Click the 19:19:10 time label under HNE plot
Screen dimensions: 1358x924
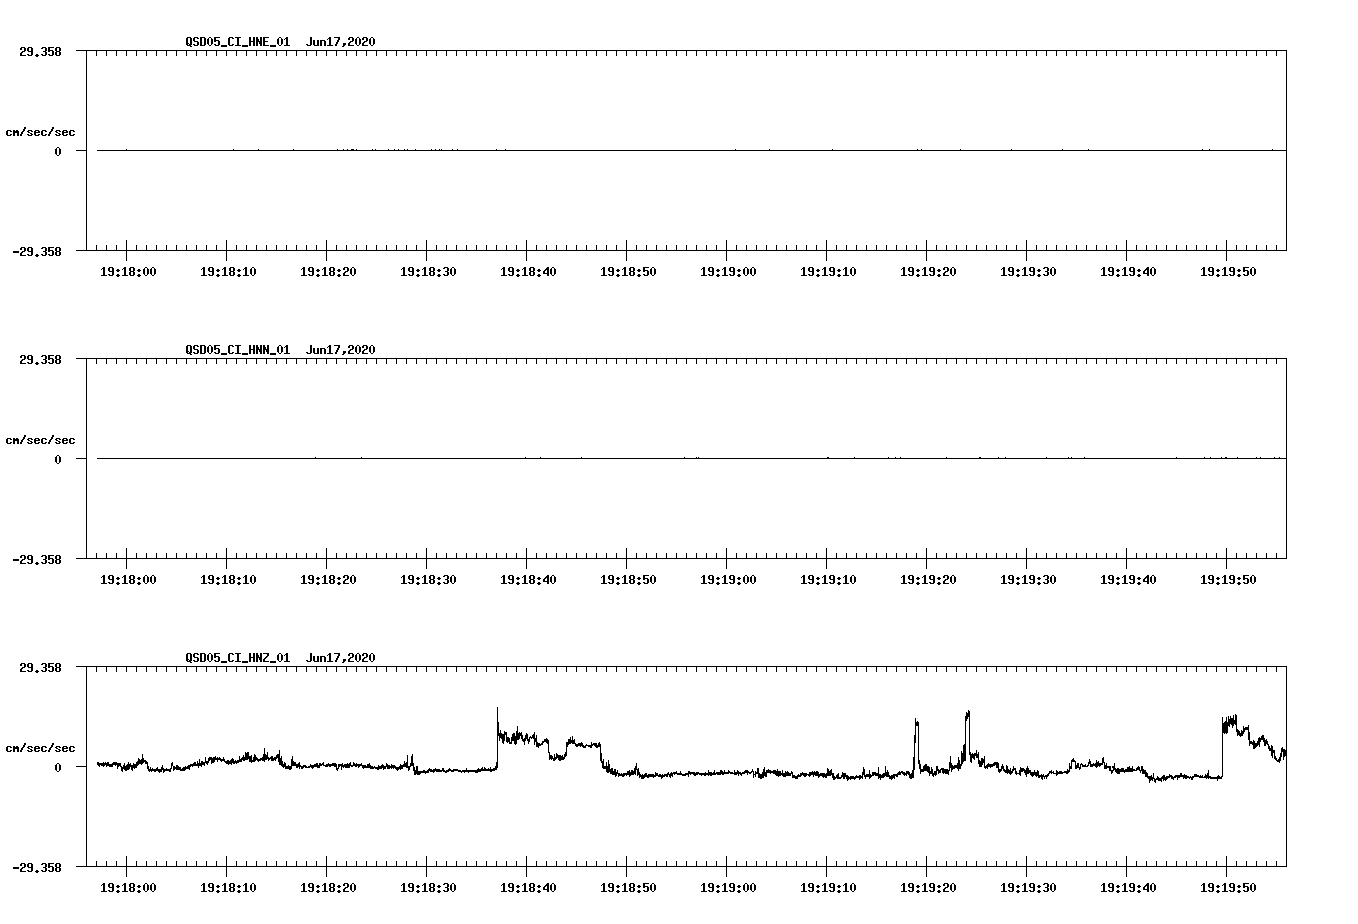pyautogui.click(x=828, y=271)
